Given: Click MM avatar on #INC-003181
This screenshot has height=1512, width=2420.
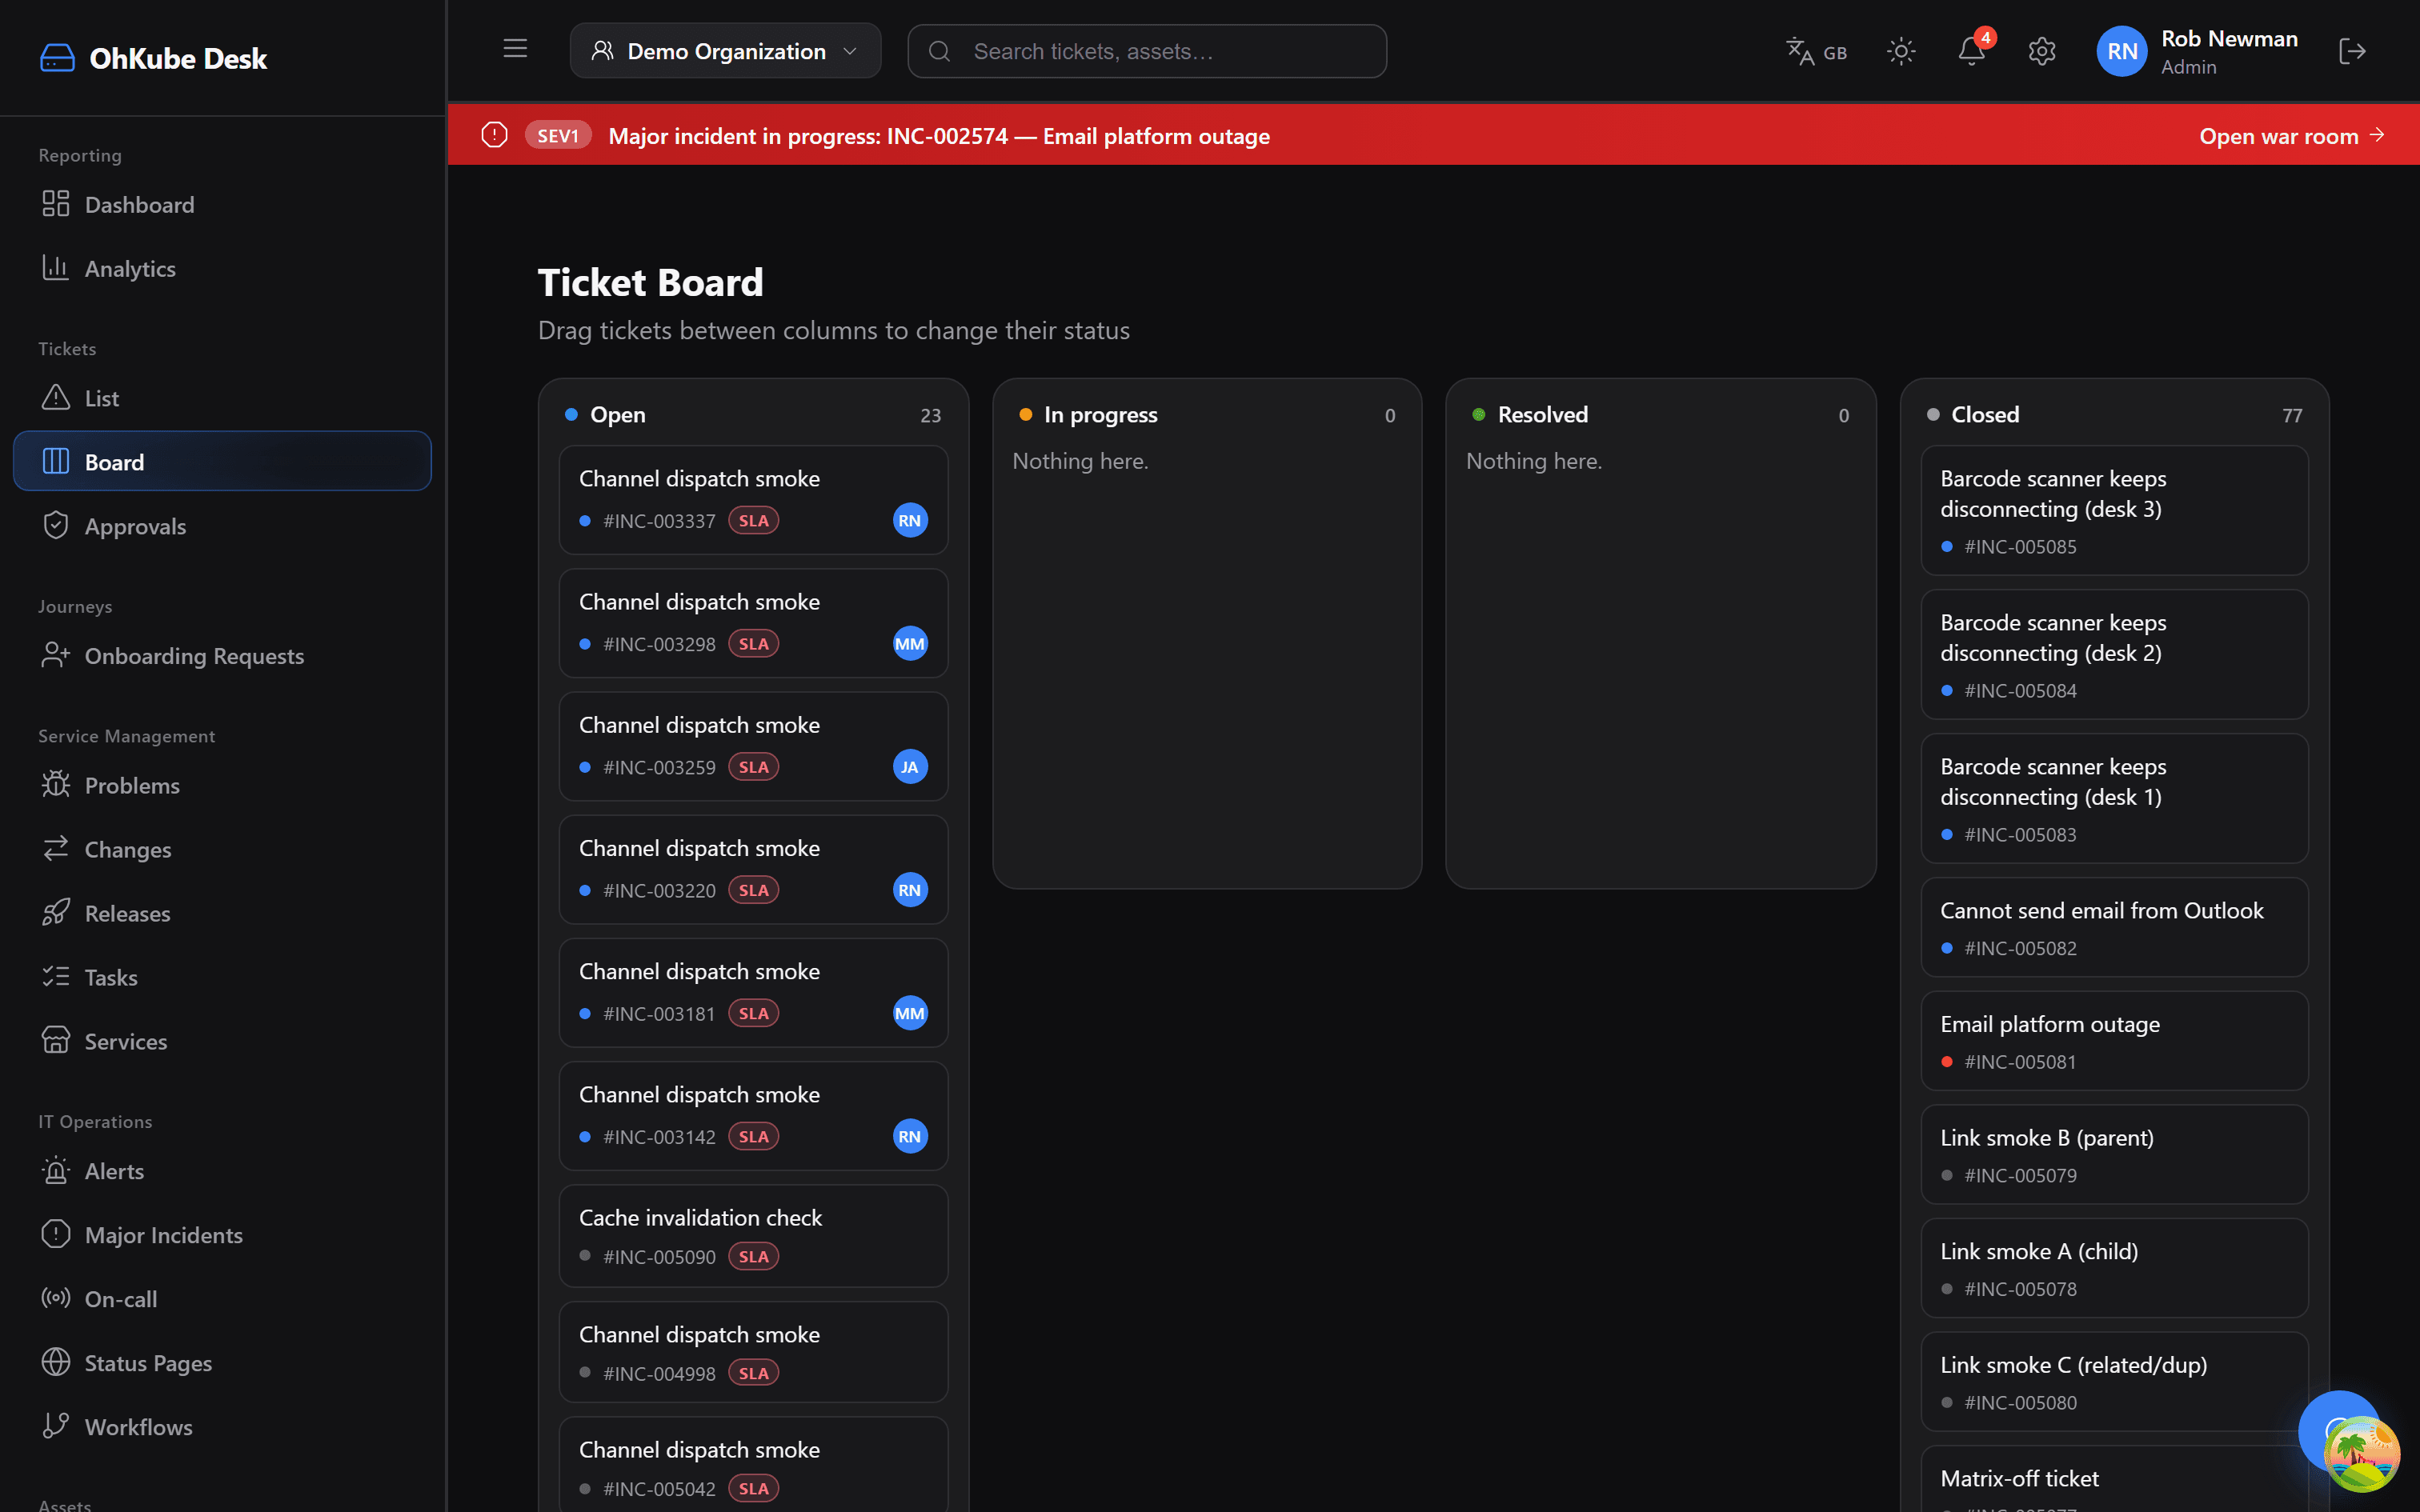Looking at the screenshot, I should [910, 1013].
